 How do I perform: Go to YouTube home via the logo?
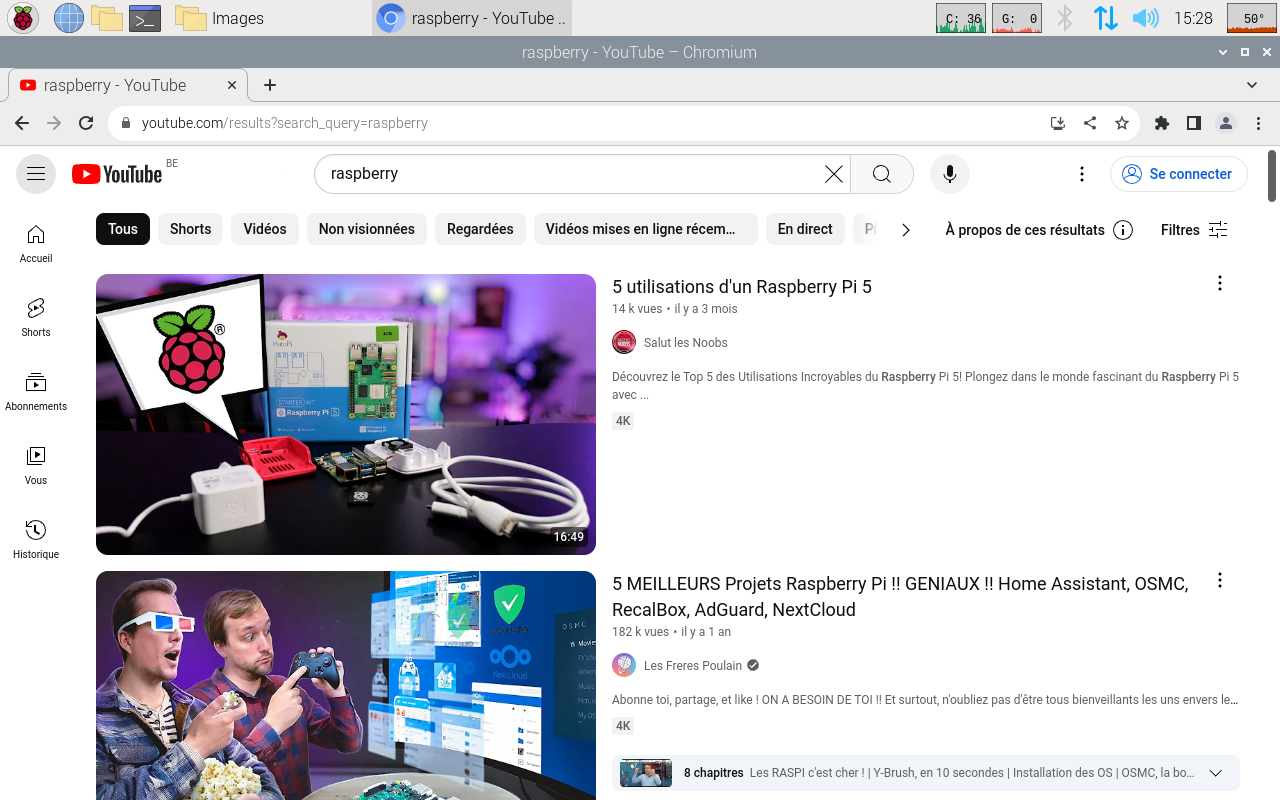coord(117,174)
